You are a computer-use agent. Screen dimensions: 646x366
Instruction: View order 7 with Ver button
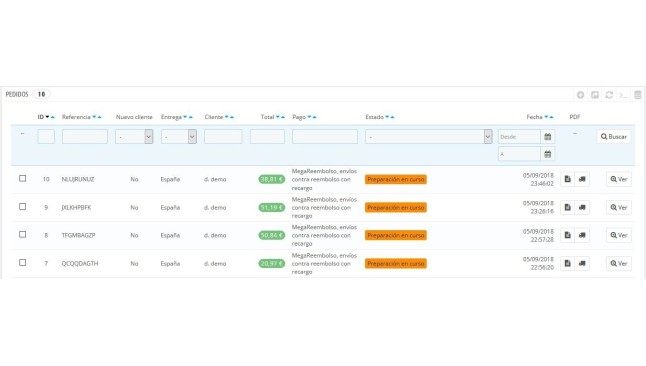[619, 263]
